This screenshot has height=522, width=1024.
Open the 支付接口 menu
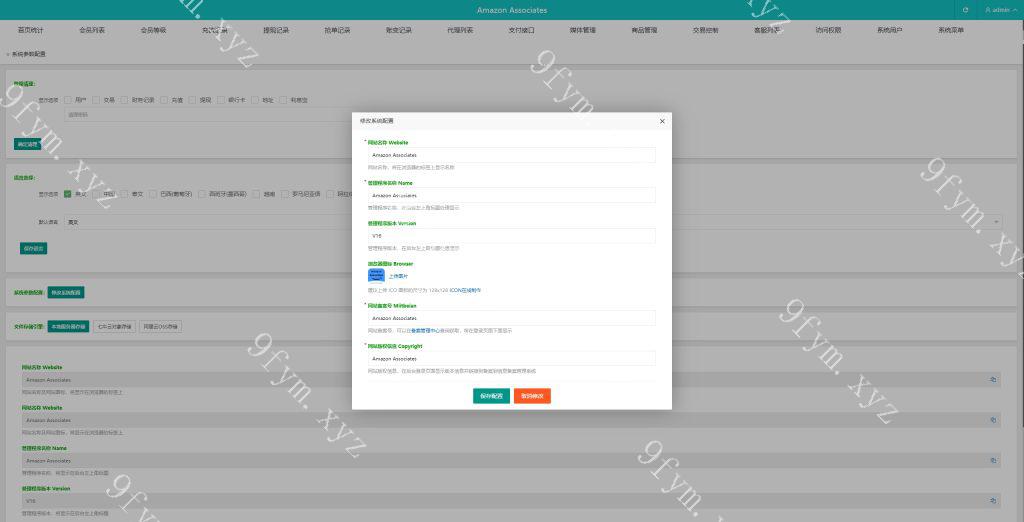(522, 30)
